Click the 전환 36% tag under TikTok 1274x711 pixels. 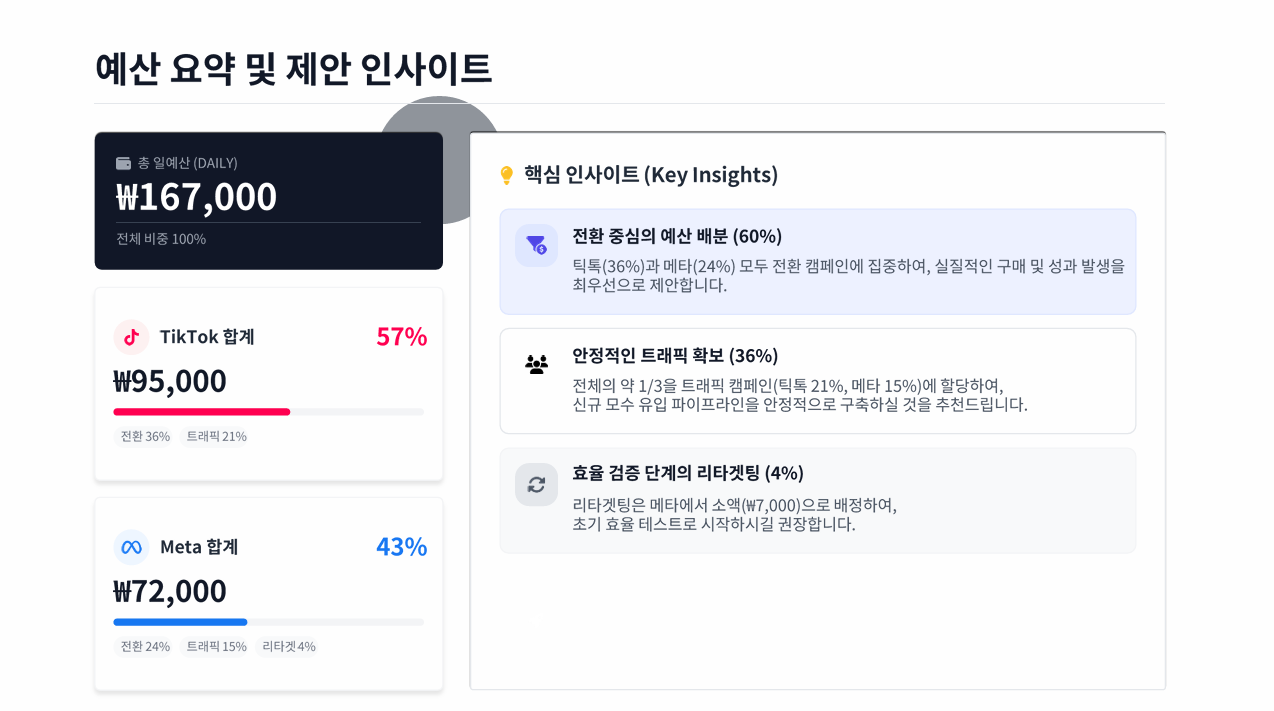pos(145,436)
